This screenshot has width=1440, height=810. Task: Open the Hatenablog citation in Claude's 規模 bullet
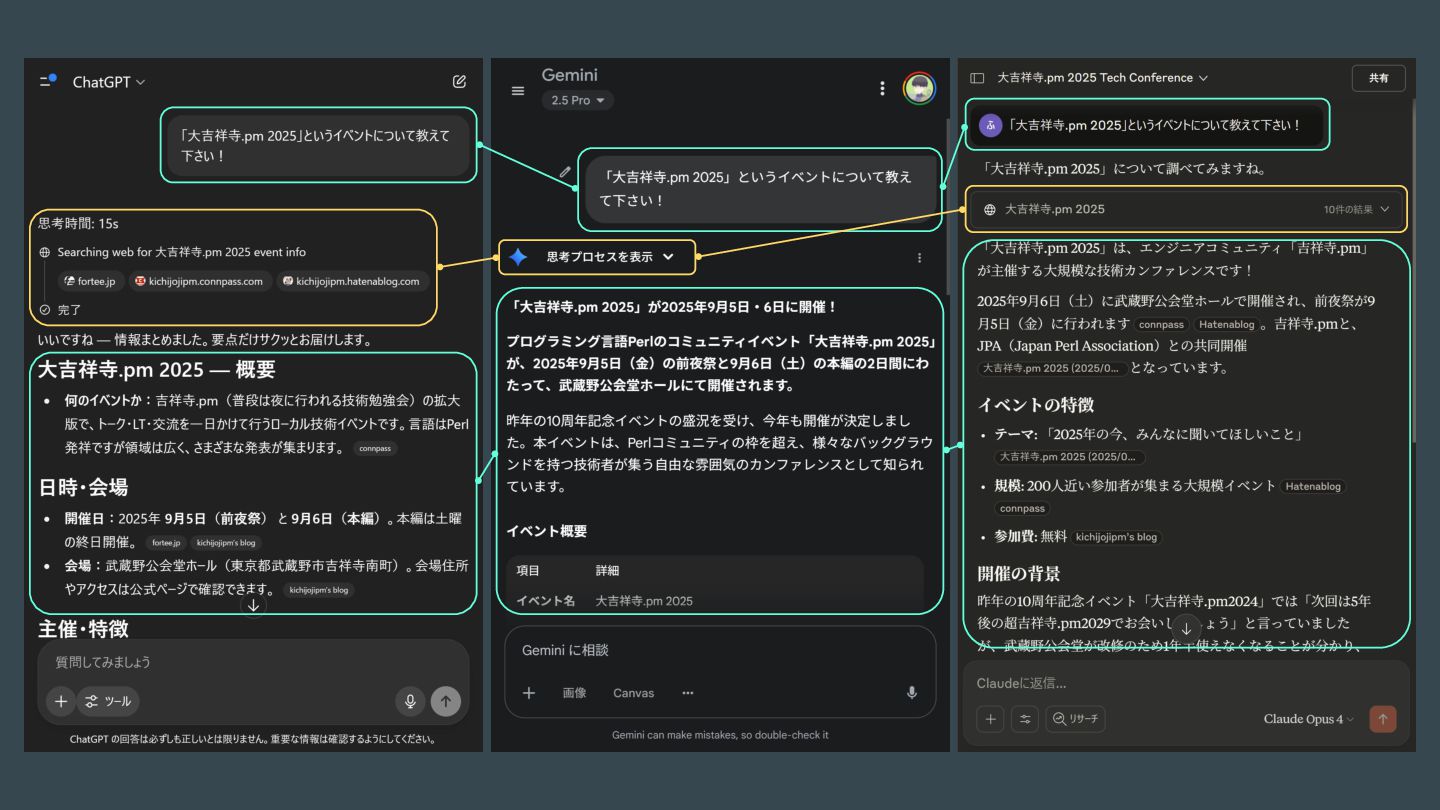pos(1313,487)
